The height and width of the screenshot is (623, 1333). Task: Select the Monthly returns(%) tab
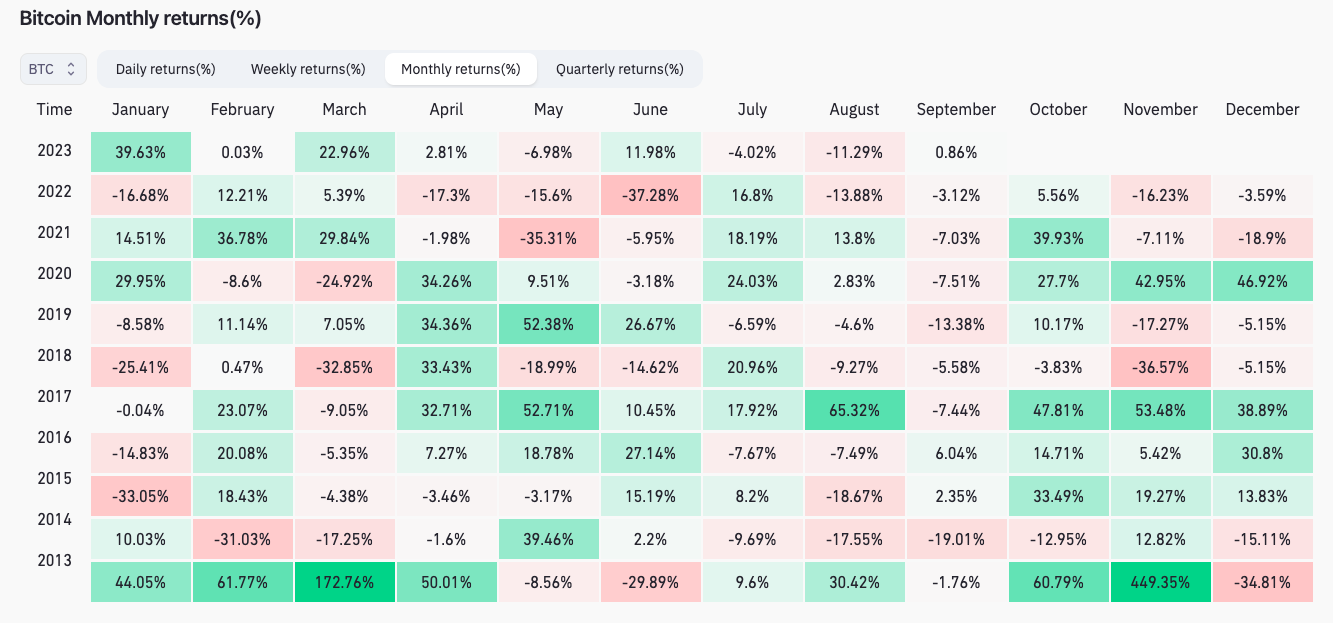[461, 69]
